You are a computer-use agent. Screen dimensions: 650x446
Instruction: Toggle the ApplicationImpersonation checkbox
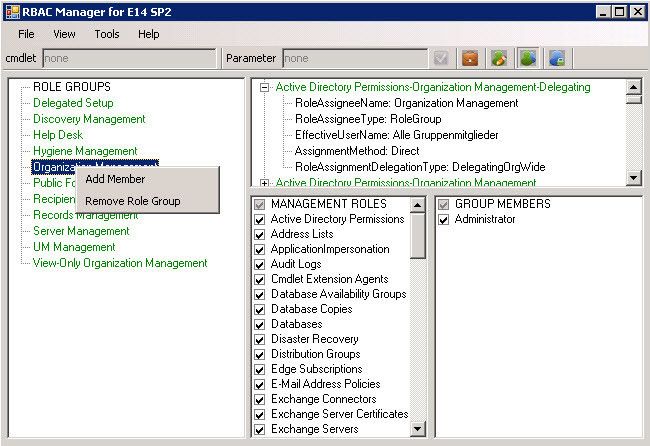260,250
